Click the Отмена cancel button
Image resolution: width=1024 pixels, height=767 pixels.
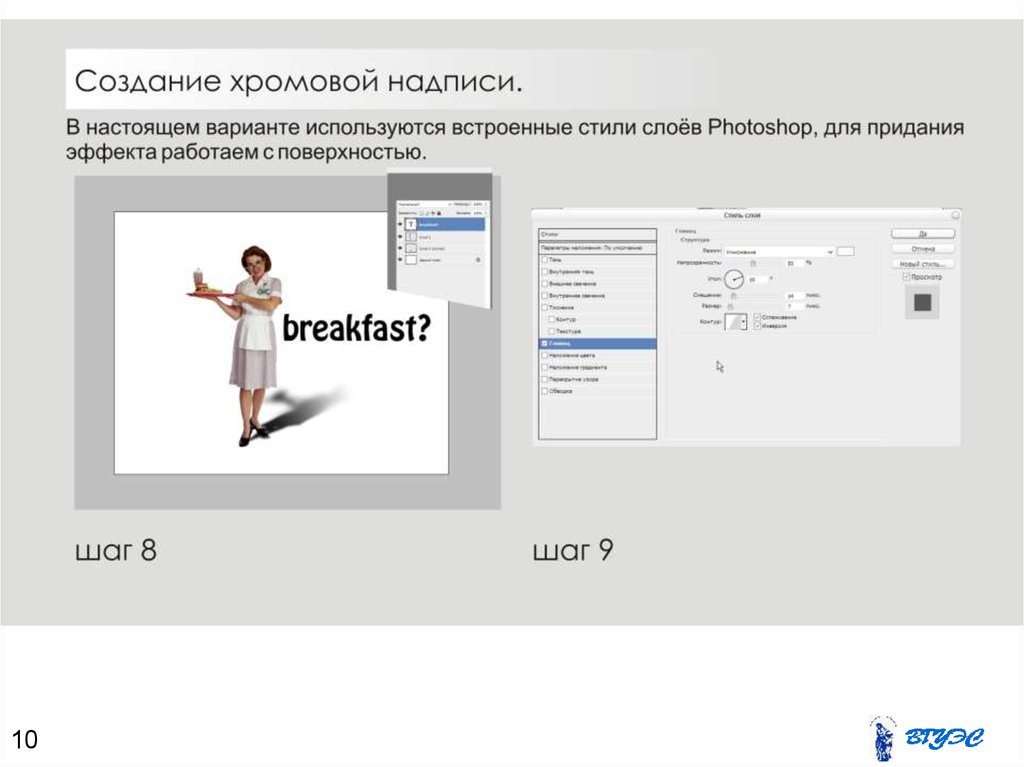pyautogui.click(x=923, y=249)
